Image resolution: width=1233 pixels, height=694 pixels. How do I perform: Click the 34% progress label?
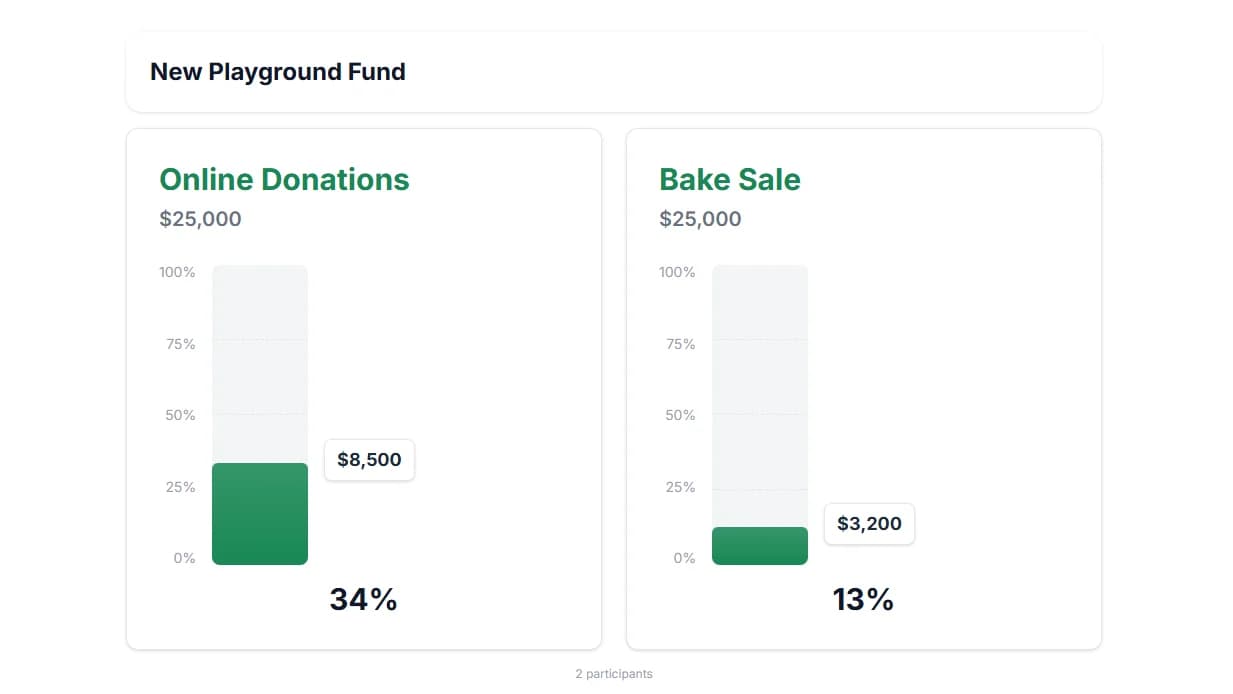[x=363, y=599]
